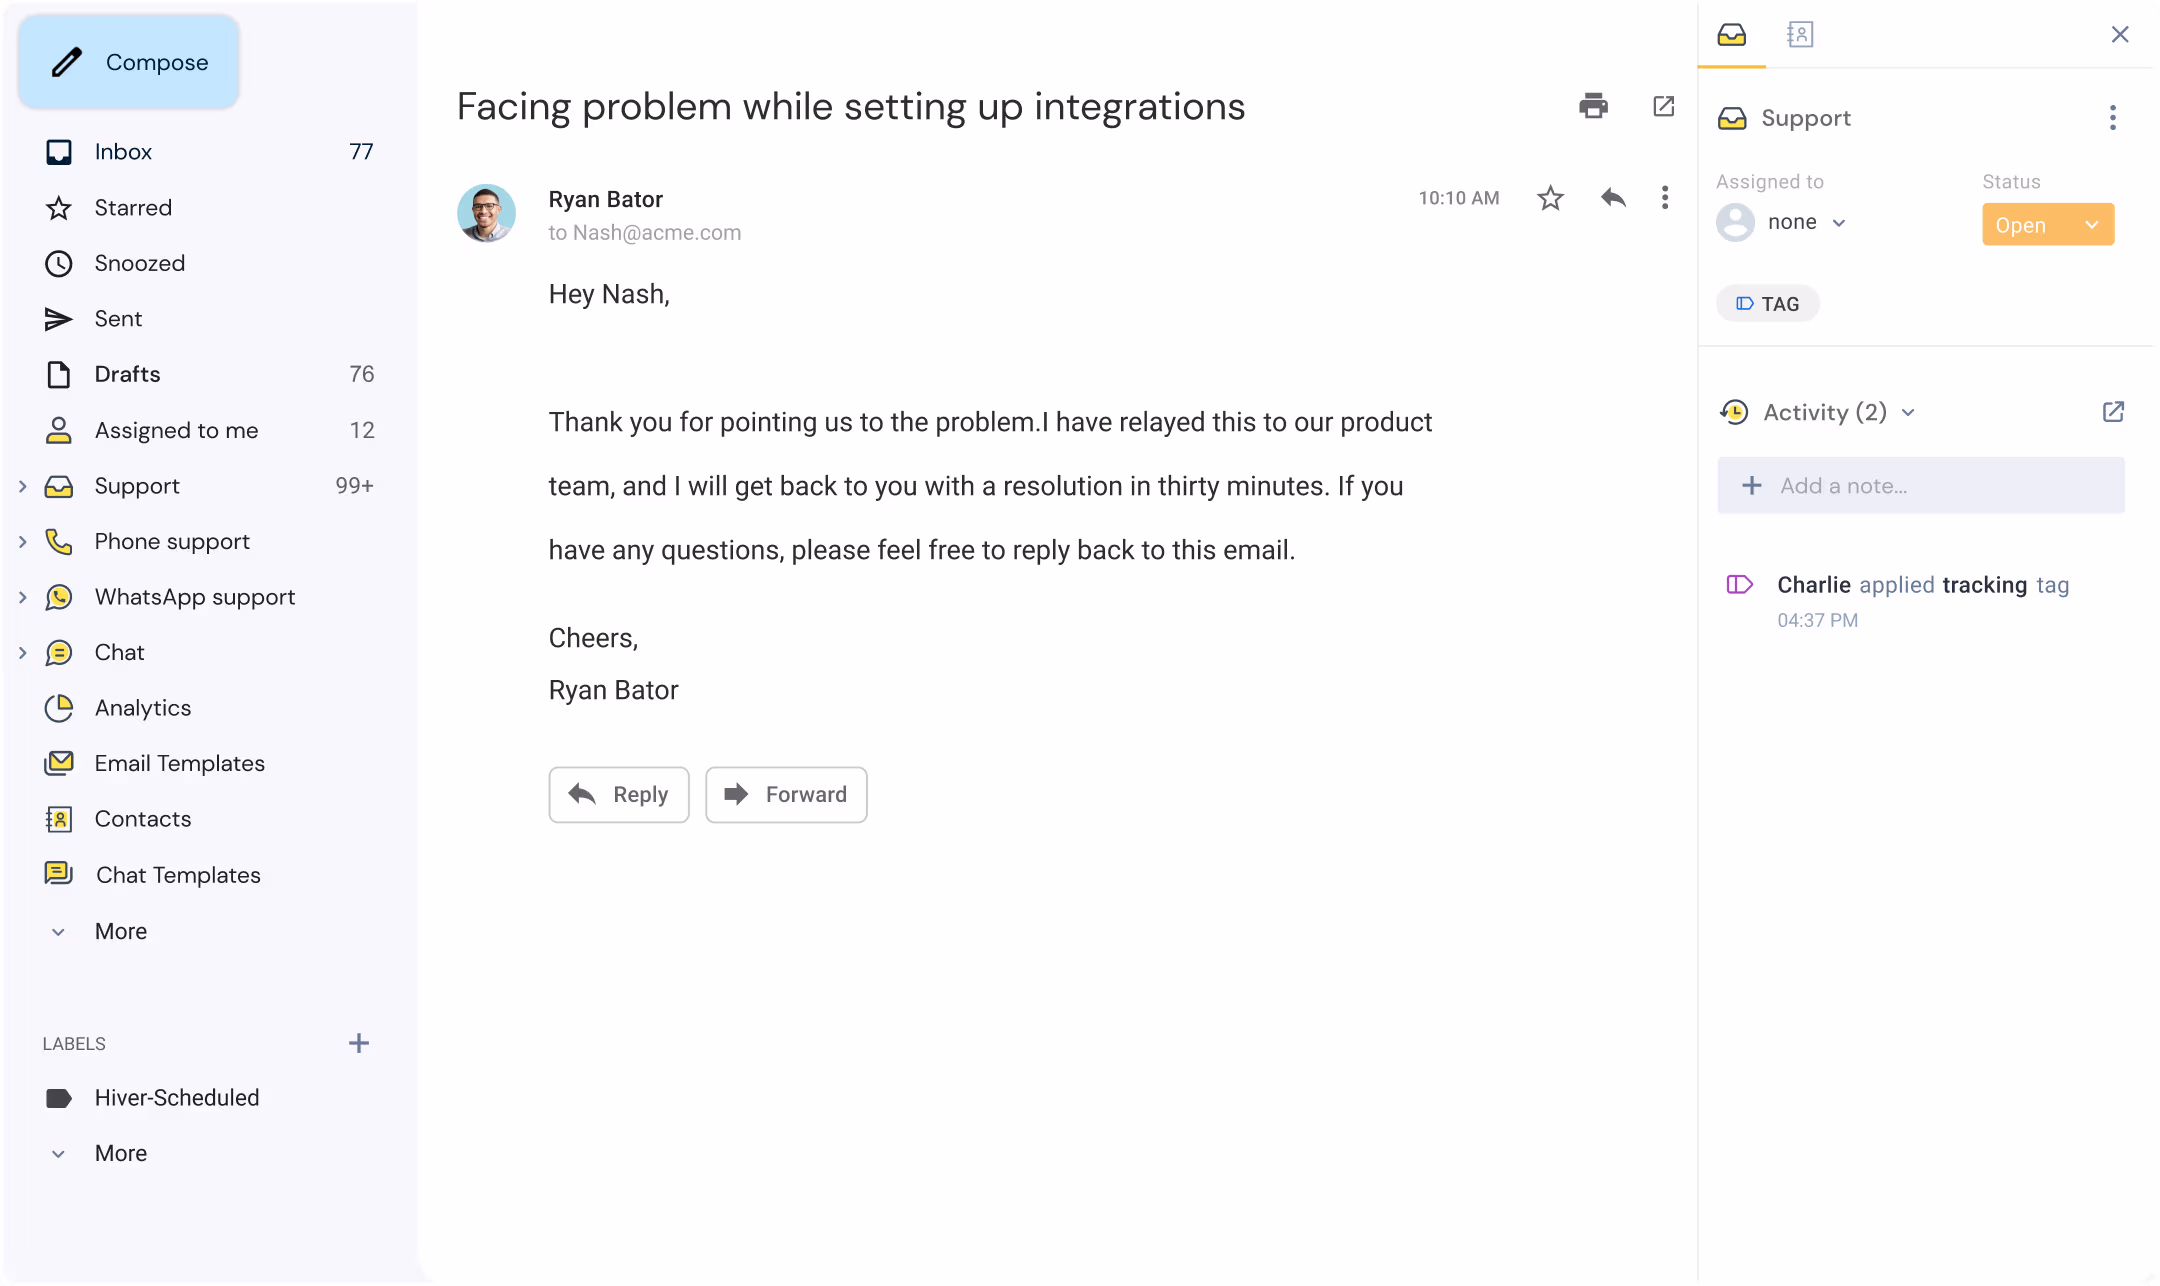
Task: Reply using the arrow icon near the timestamp
Action: click(x=1612, y=198)
